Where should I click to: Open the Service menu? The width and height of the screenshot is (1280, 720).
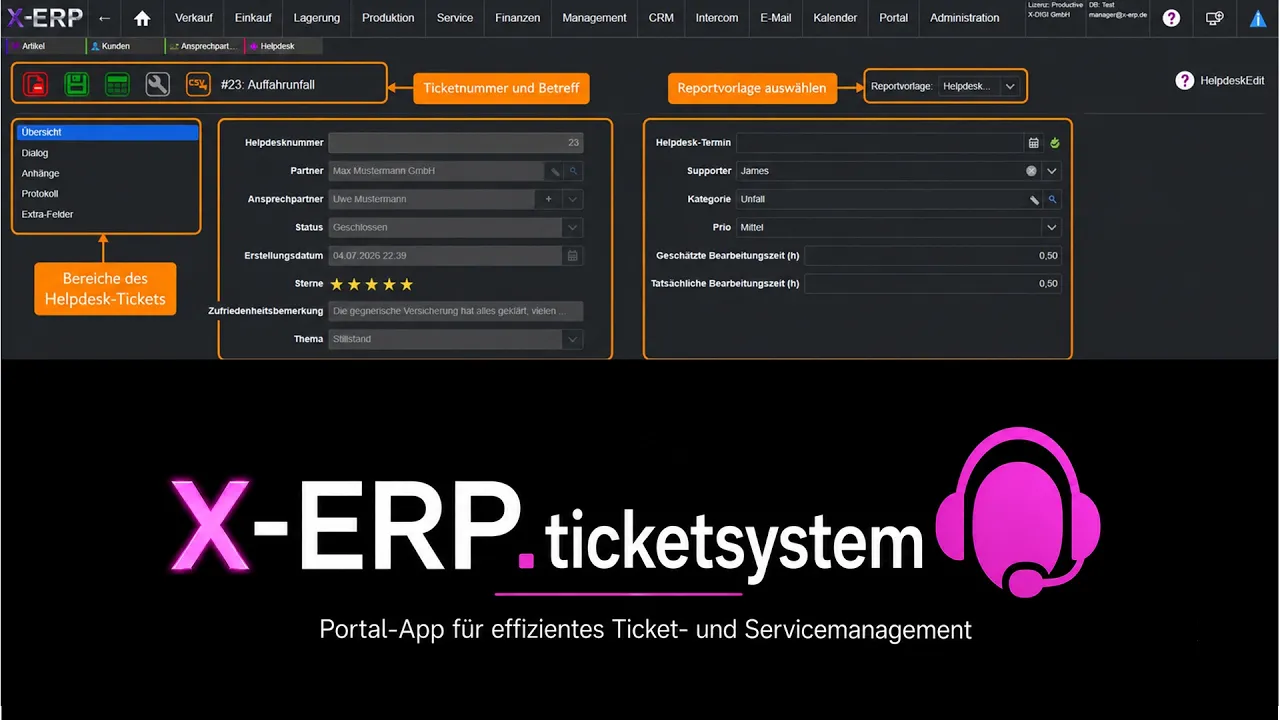[455, 18]
